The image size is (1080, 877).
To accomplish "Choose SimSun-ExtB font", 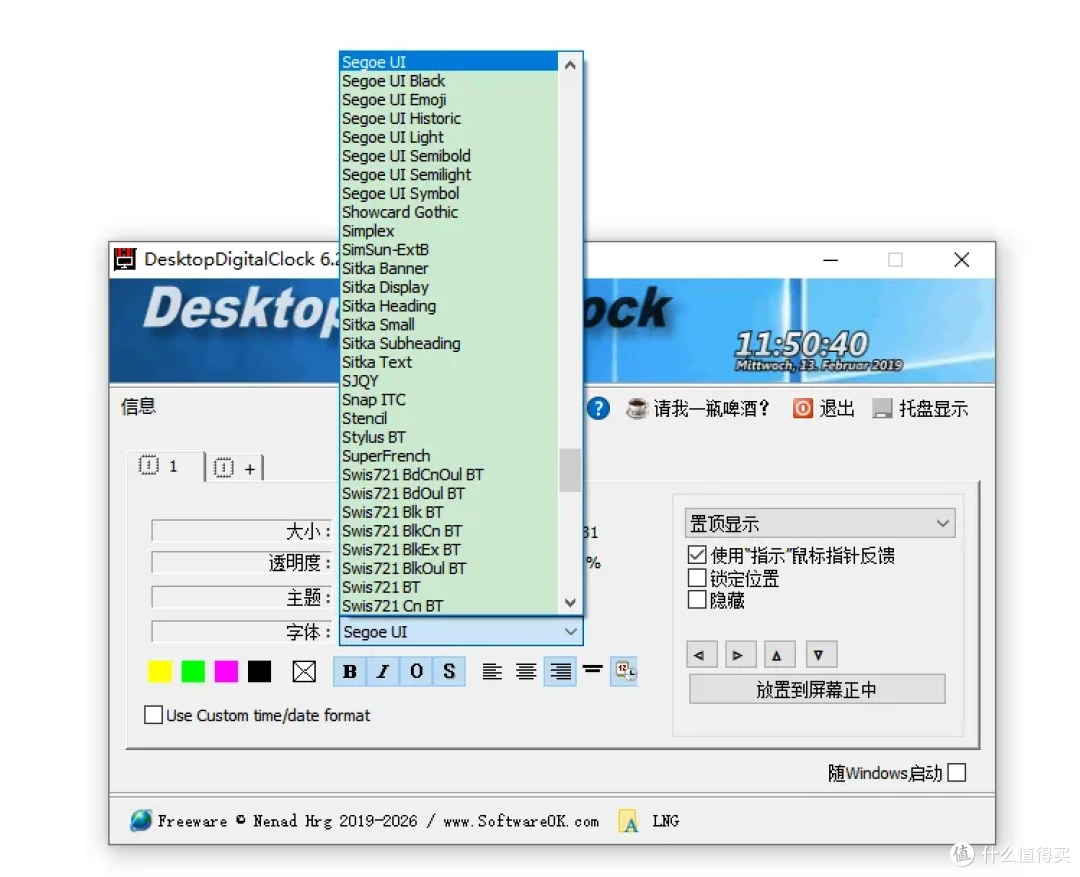I will (x=449, y=249).
